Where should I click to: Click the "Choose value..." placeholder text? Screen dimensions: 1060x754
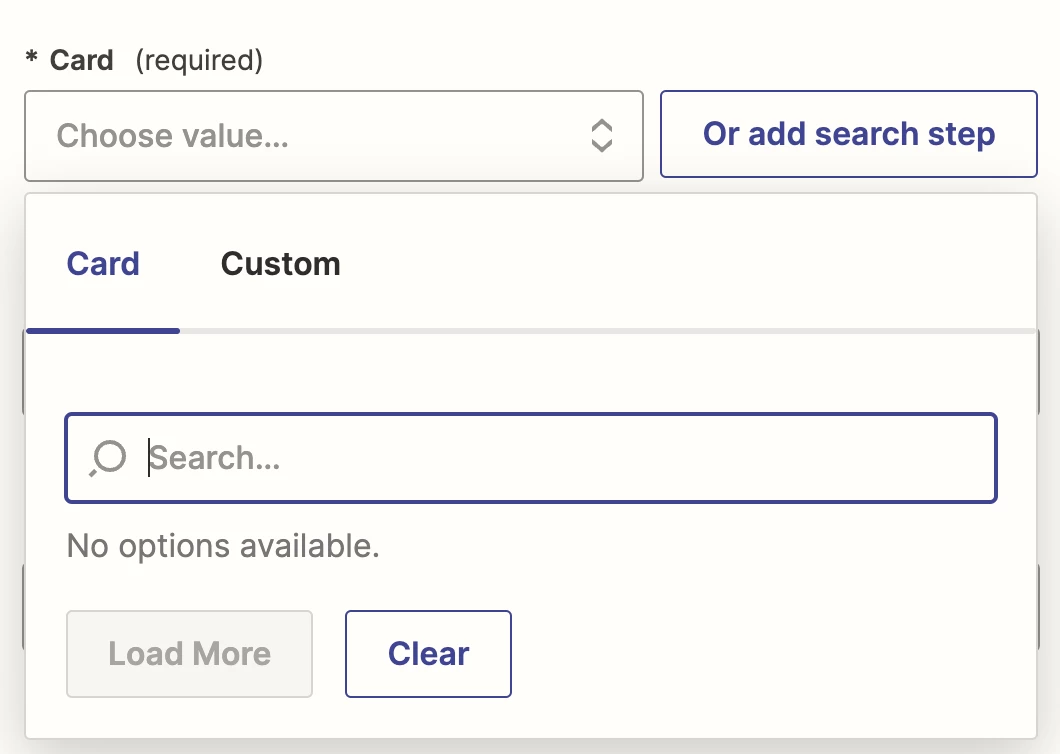(x=172, y=136)
